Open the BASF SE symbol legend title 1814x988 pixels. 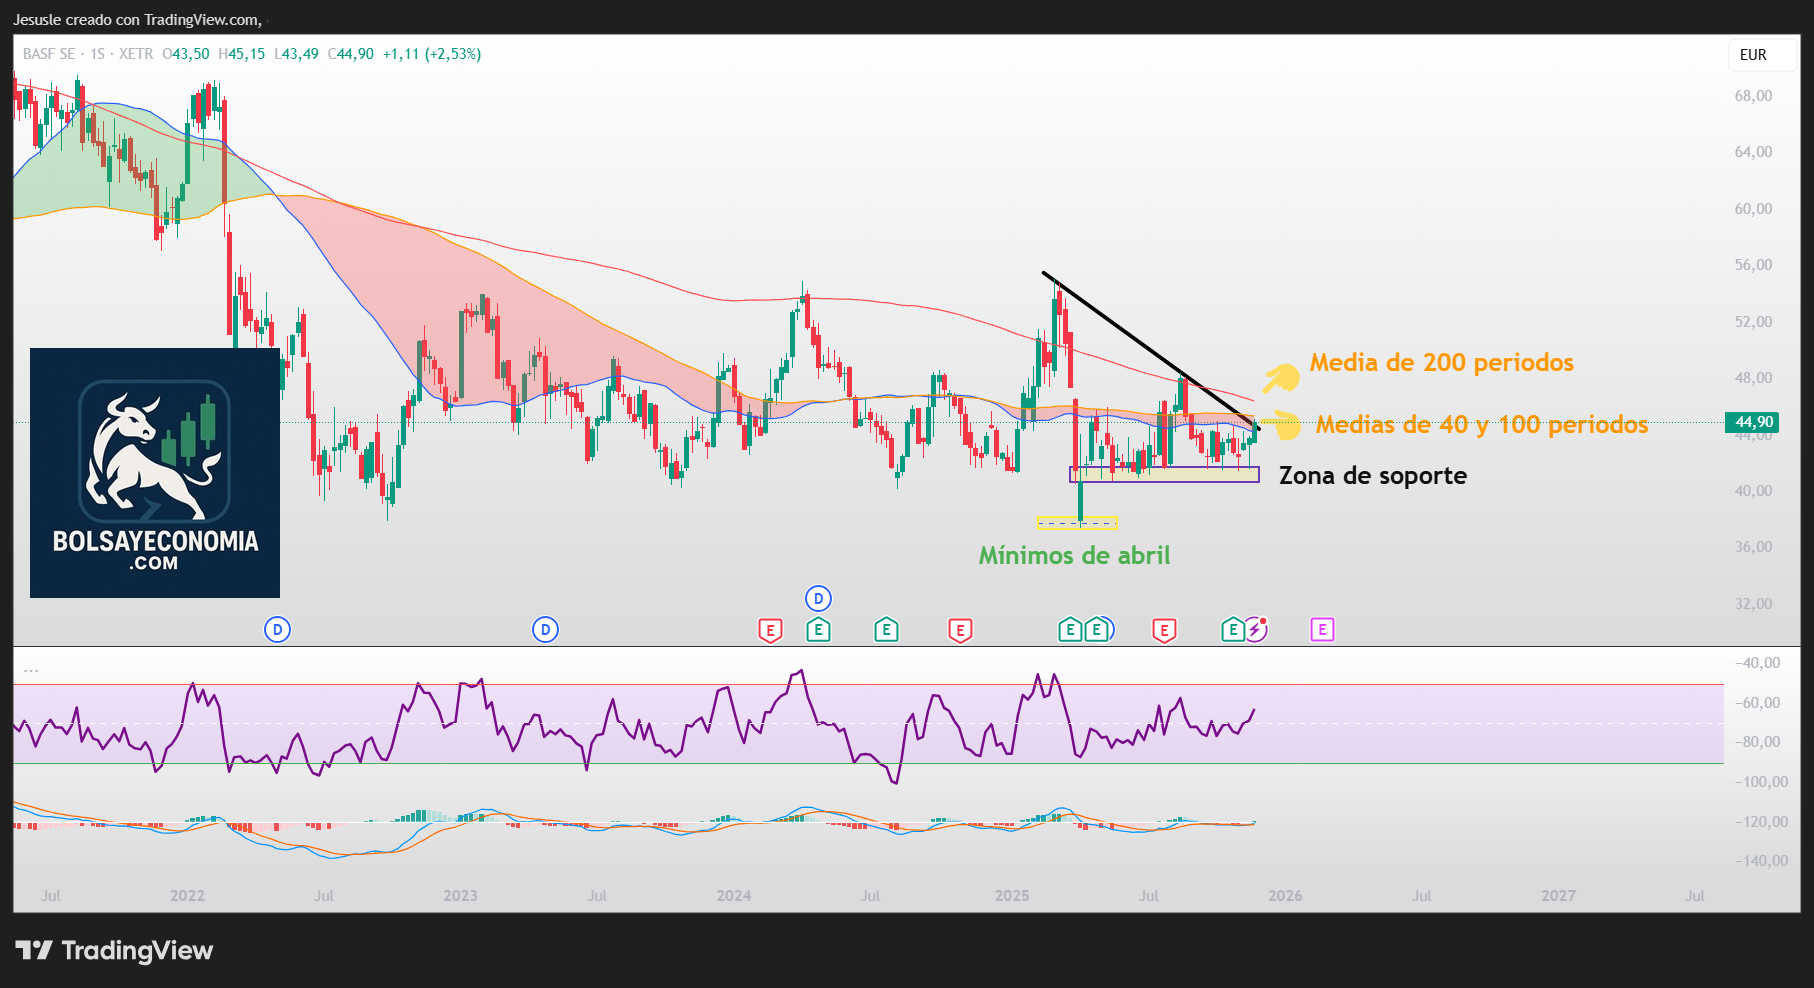point(49,54)
